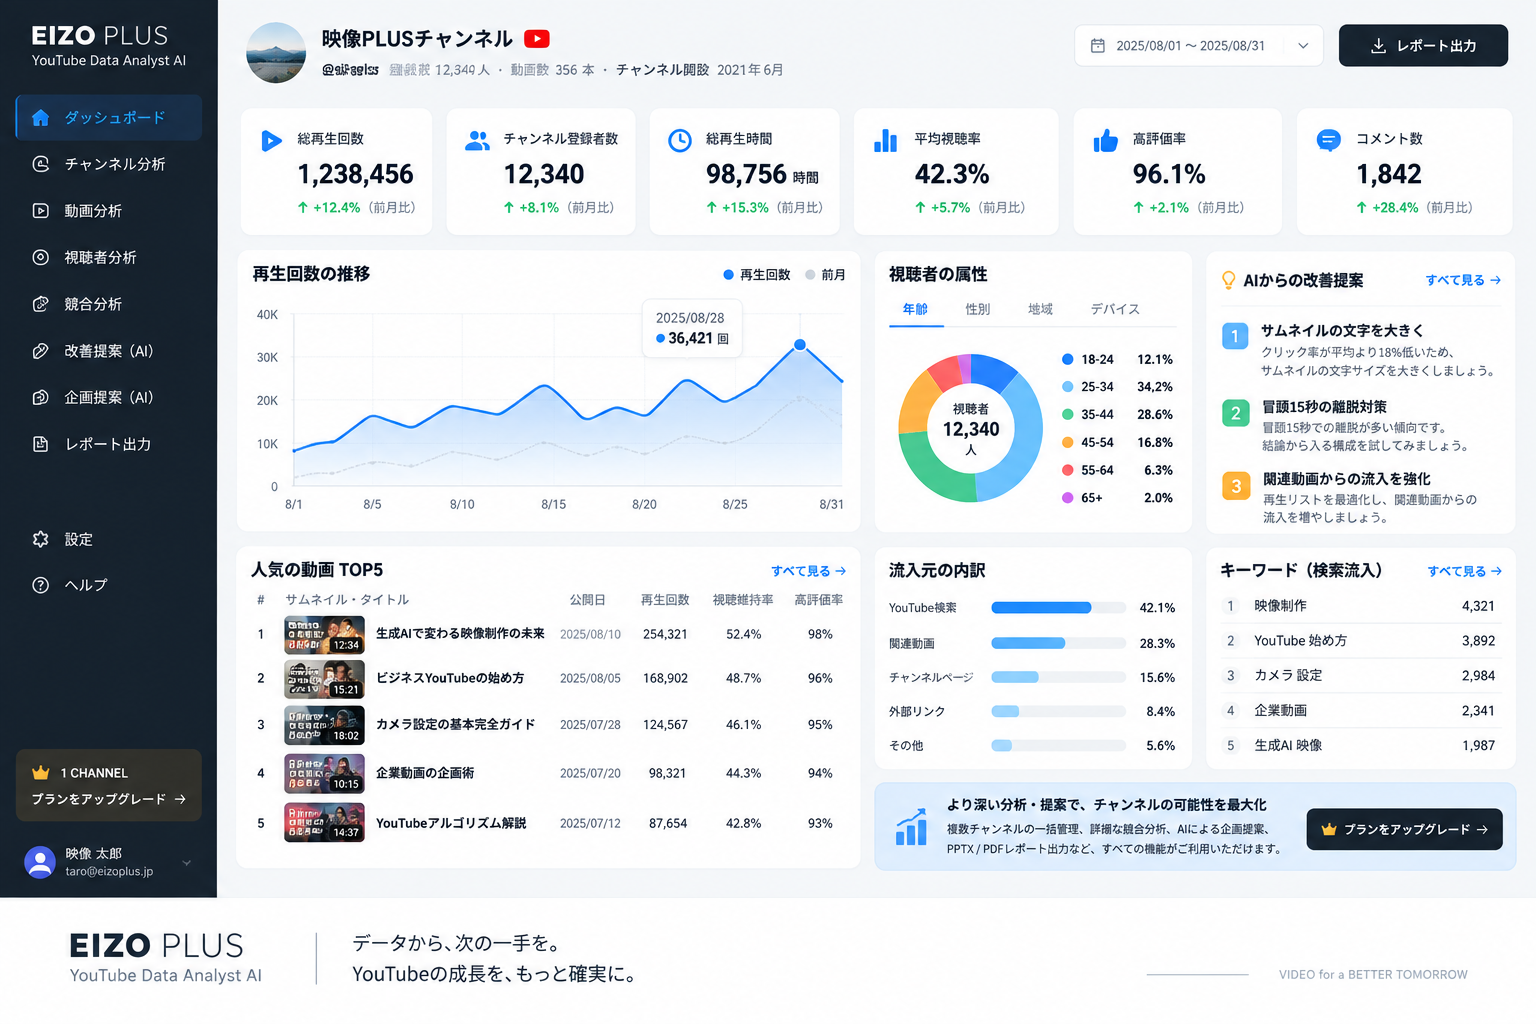The width and height of the screenshot is (1536, 1024).
Task: Toggle the 65+ age legend entry
Action: pyautogui.click(x=1117, y=498)
